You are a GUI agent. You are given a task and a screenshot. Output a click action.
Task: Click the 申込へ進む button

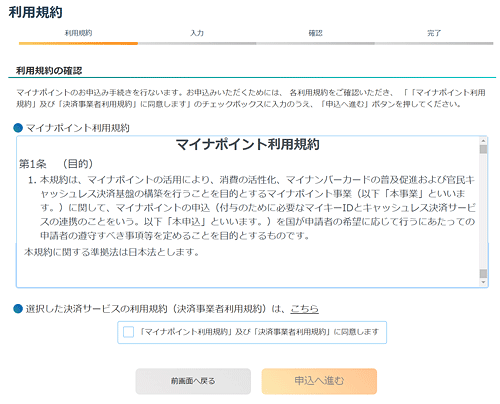319,381
